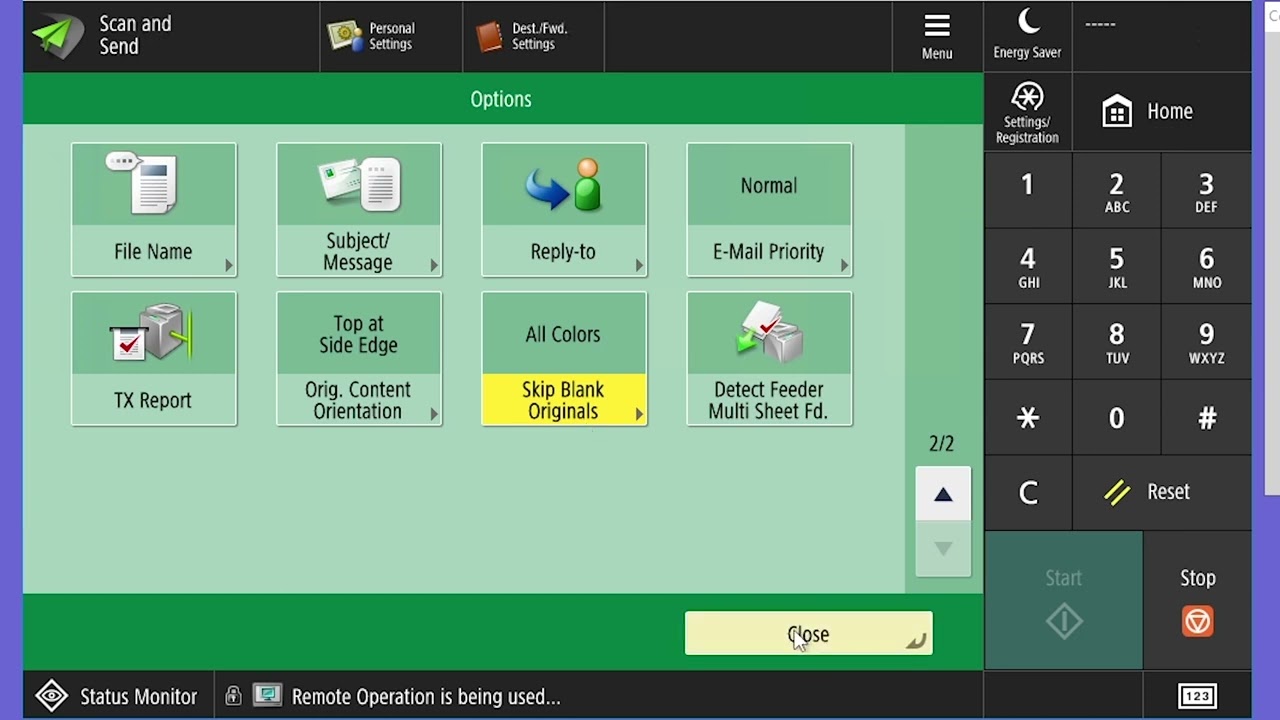Go to previous options page with up arrow
1280x720 pixels.
click(x=943, y=494)
